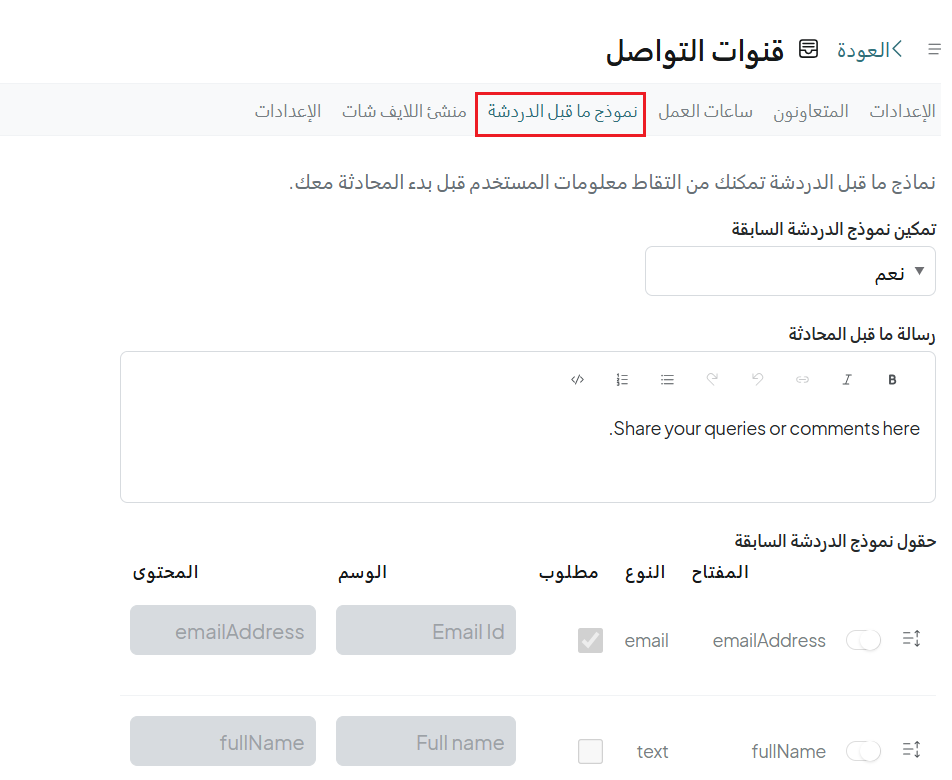Image resolution: width=952 pixels, height=780 pixels.
Task: Click the redo icon in editor
Action: (x=712, y=380)
